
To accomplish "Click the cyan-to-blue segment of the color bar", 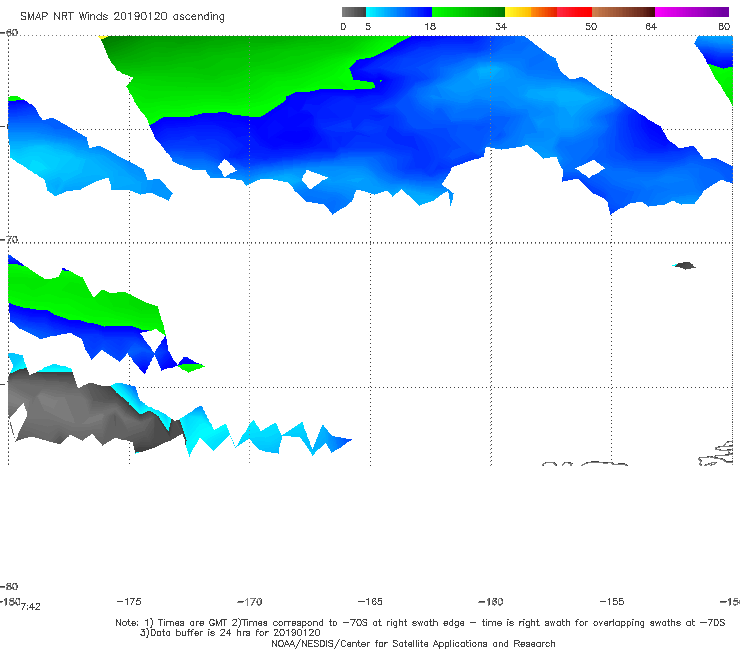I will (399, 12).
